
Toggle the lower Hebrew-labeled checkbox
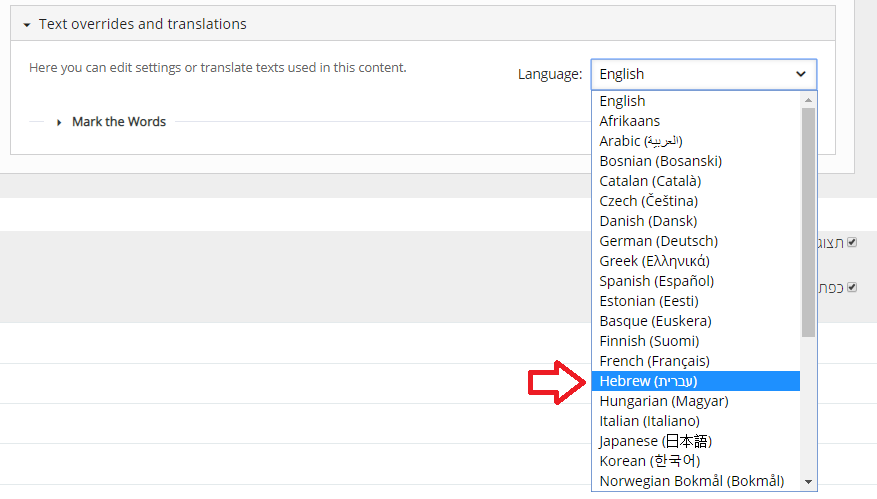click(852, 287)
